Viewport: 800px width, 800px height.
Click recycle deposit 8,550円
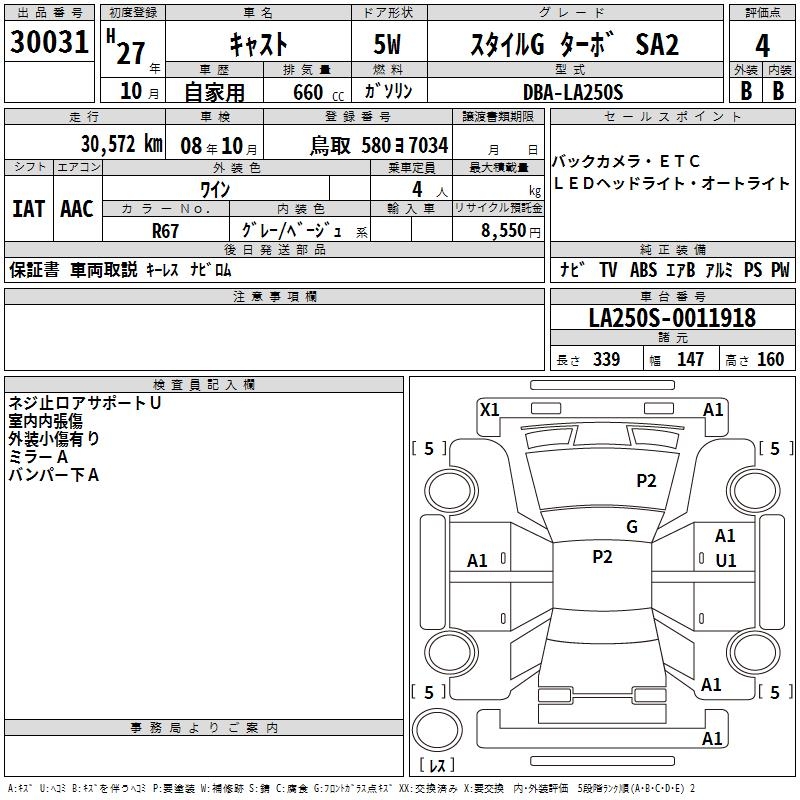pyautogui.click(x=511, y=231)
